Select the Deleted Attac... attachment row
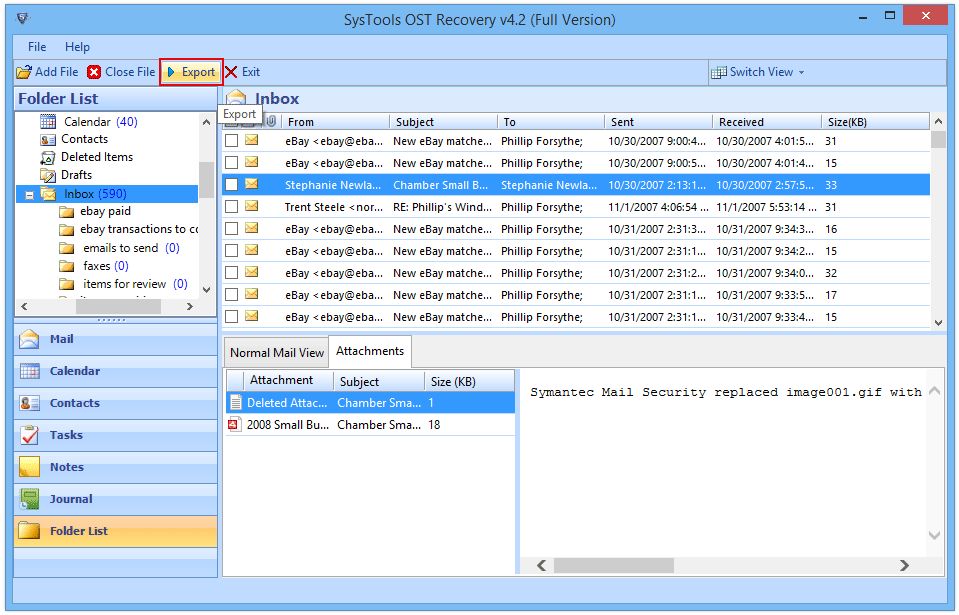This screenshot has height=615, width=959. point(371,403)
